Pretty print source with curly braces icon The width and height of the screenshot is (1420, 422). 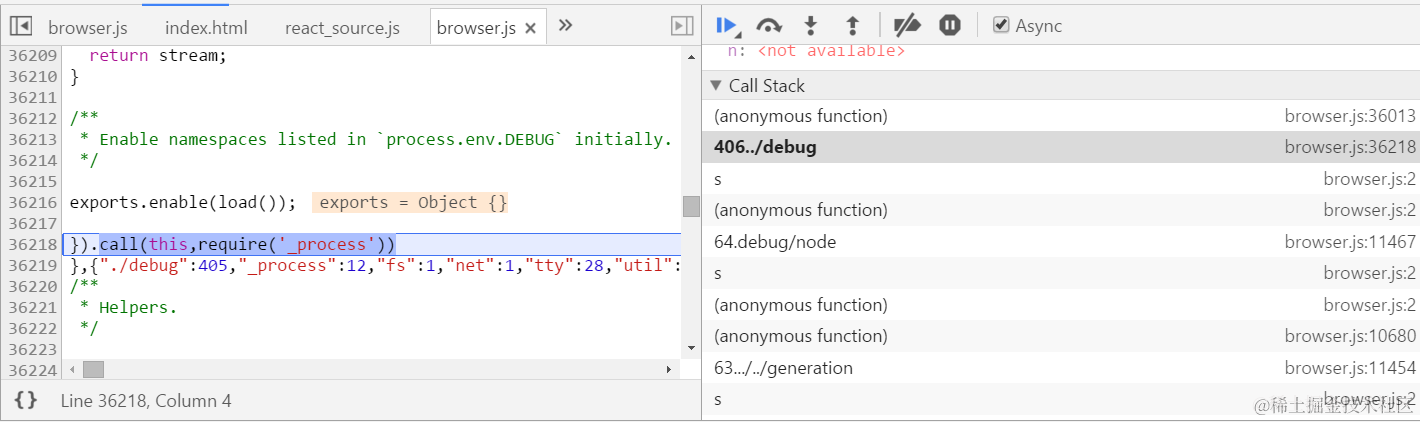[x=26, y=401]
